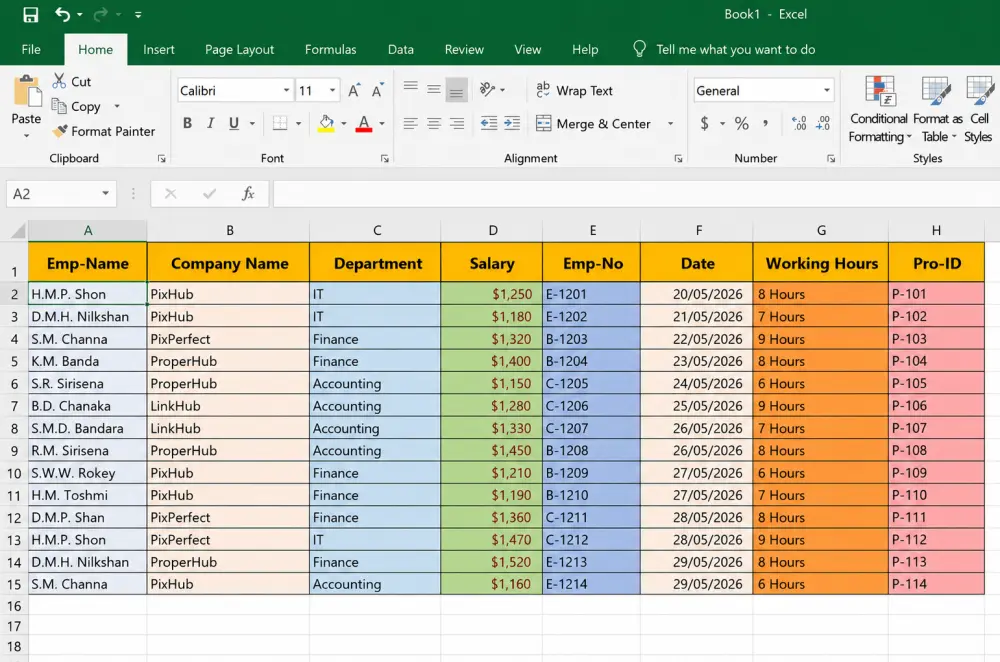The height and width of the screenshot is (662, 1000).
Task: Open the Alignment dialog launcher
Action: 678,158
